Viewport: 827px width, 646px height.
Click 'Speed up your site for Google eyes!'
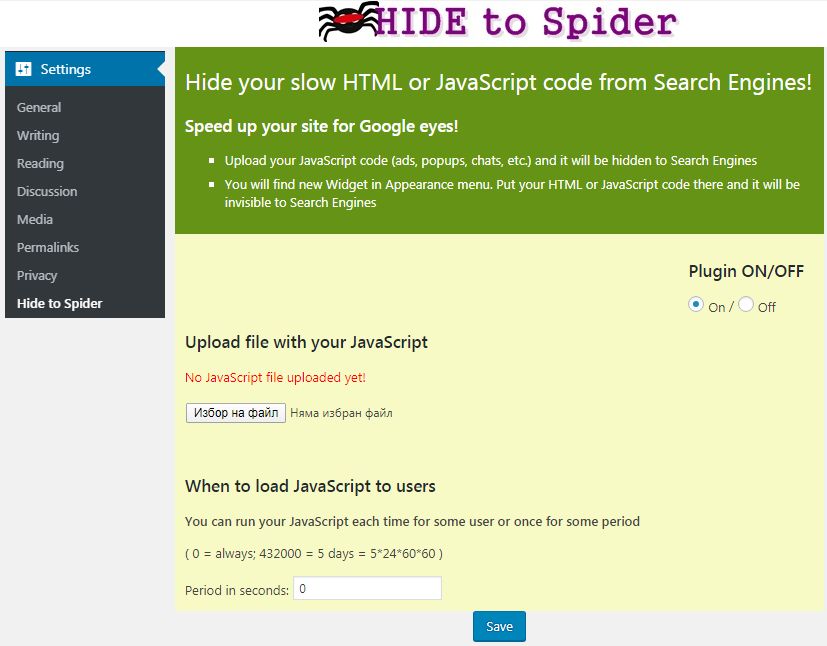(x=322, y=127)
